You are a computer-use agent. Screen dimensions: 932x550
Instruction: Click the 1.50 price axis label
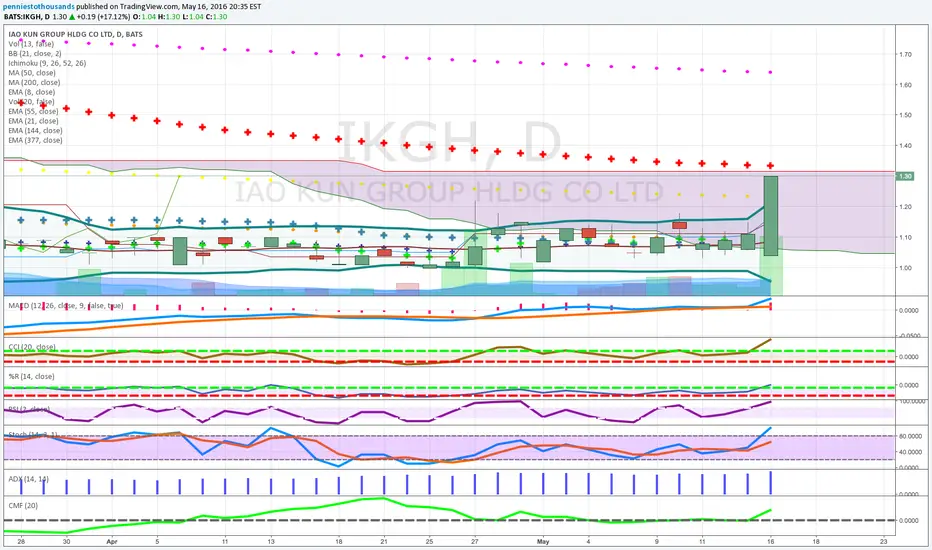[906, 115]
